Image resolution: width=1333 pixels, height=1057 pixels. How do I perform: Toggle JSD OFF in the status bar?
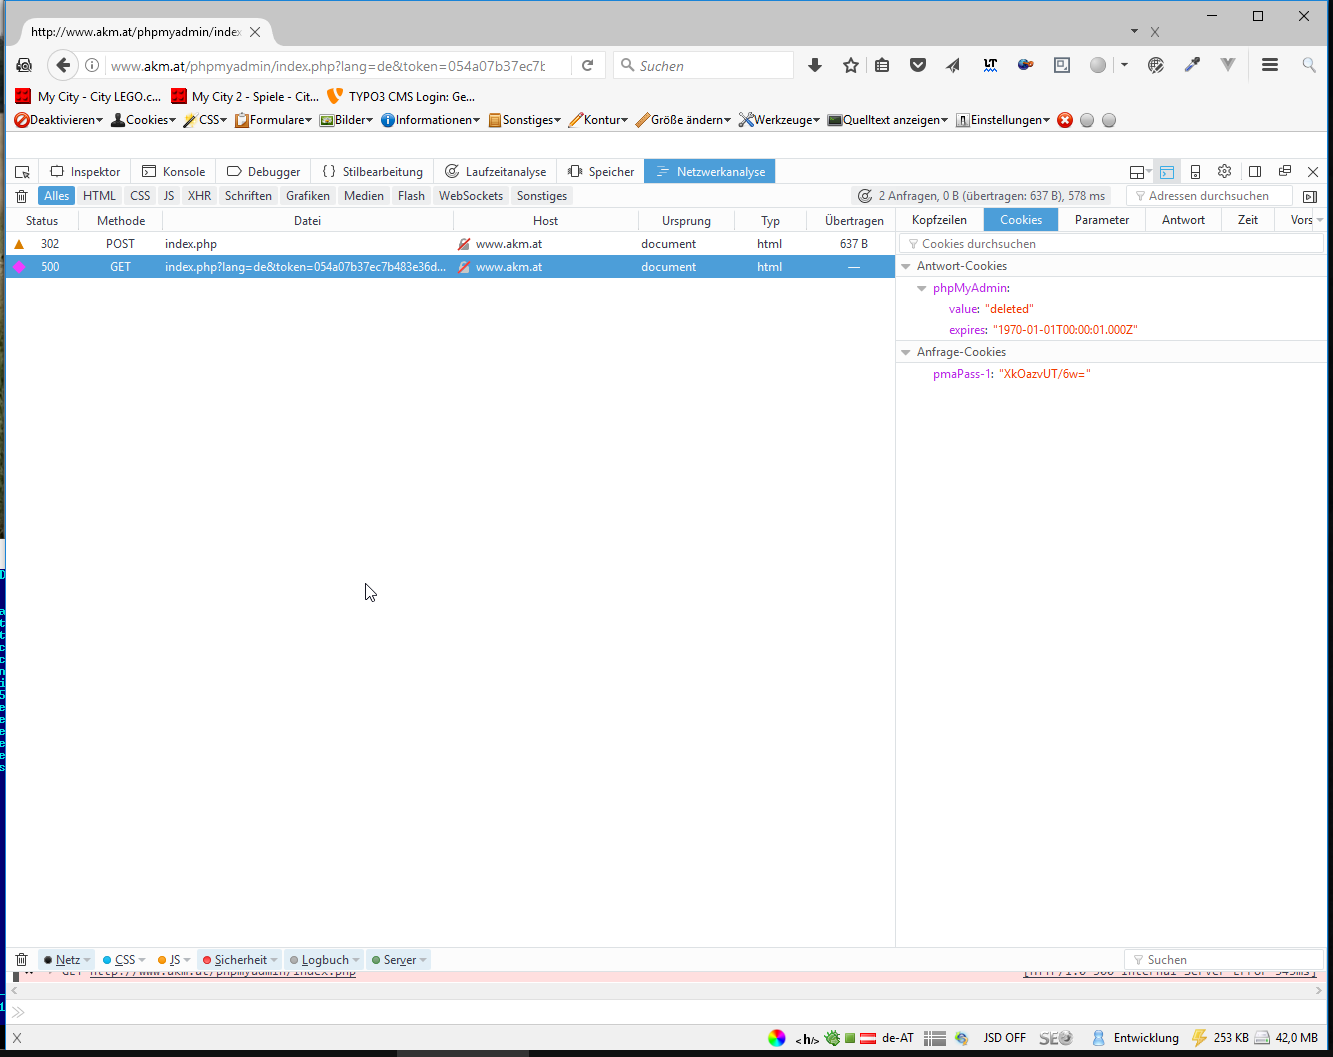pos(1004,1038)
